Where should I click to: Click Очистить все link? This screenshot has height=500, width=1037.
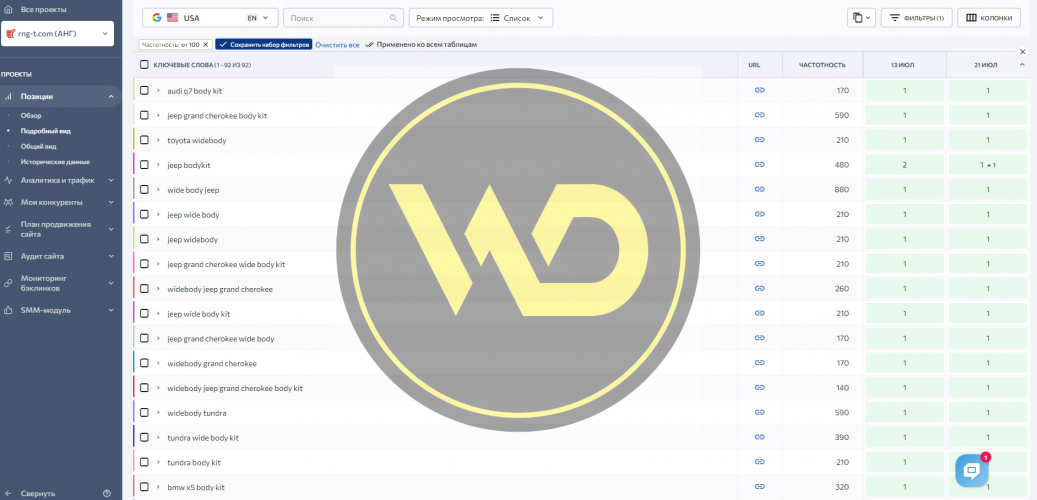click(x=337, y=44)
